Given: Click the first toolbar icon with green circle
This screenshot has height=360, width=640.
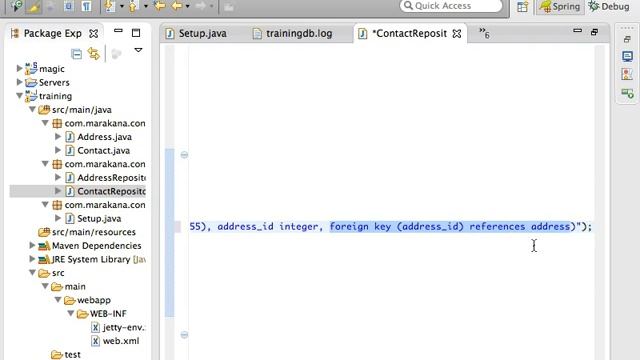Looking at the screenshot, I should (x=16, y=6).
